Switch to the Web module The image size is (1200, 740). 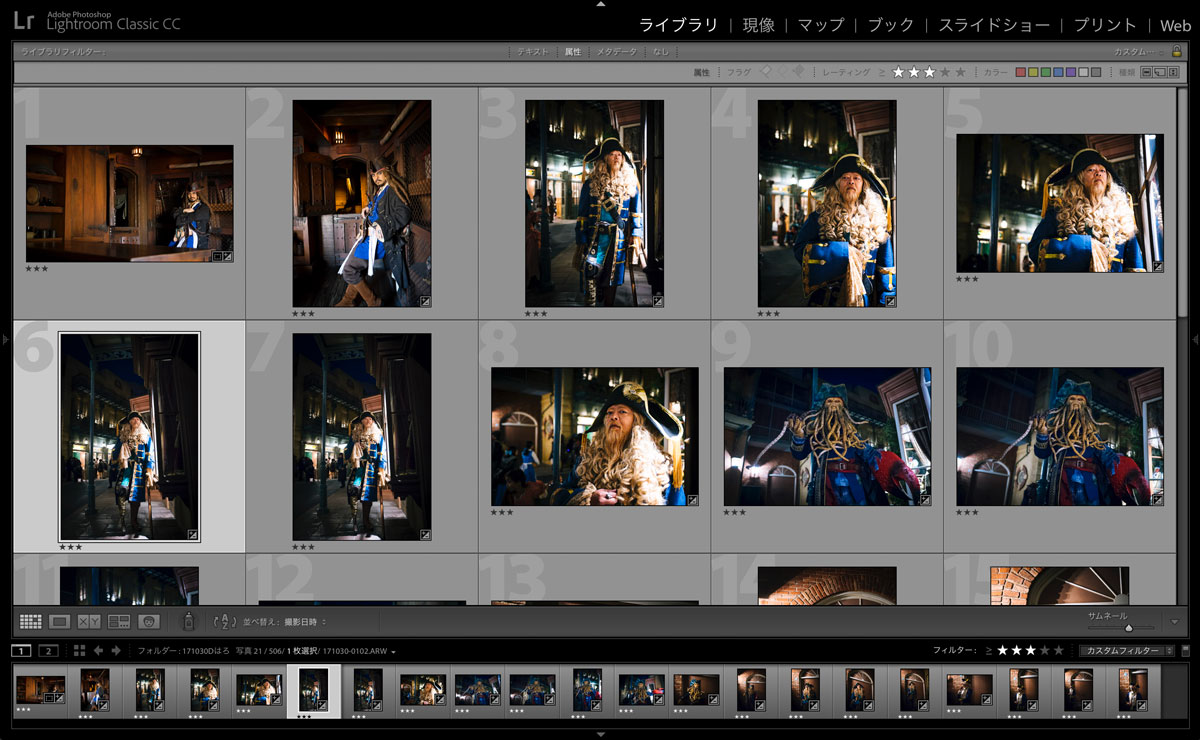tap(1176, 25)
